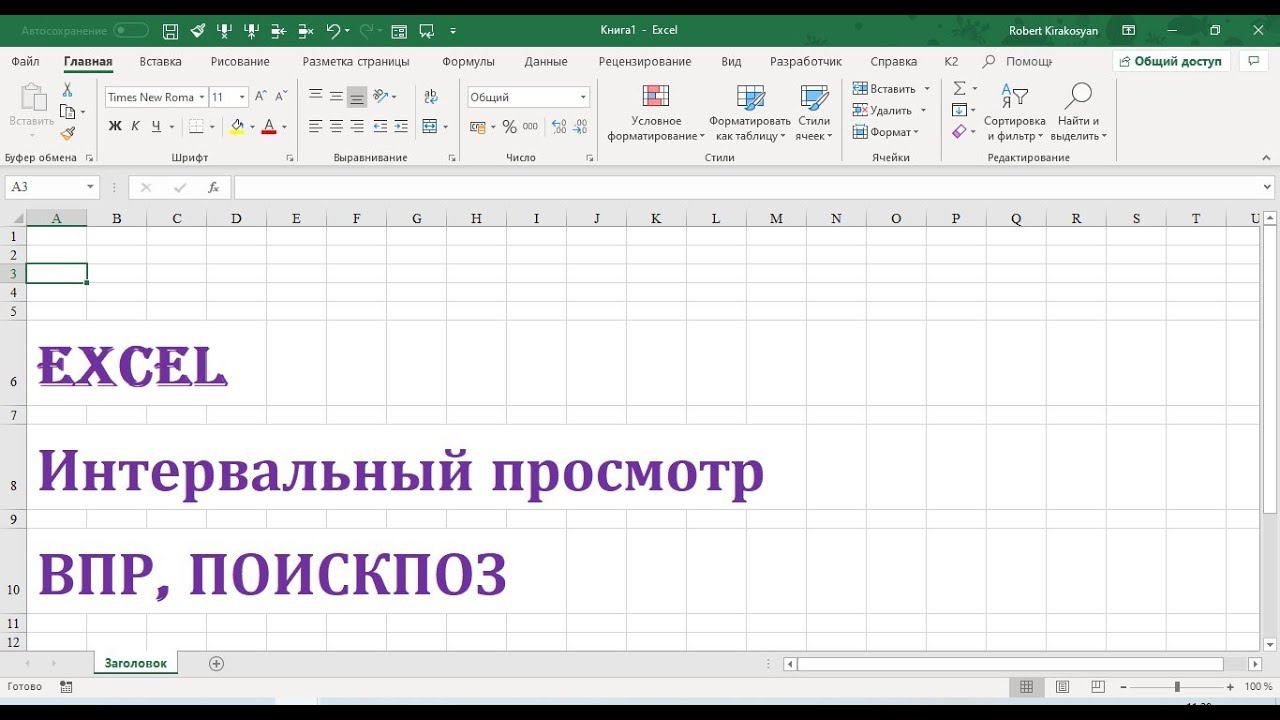Viewport: 1280px width, 720px height.
Task: Toggle underline with the Ч button
Action: click(156, 126)
